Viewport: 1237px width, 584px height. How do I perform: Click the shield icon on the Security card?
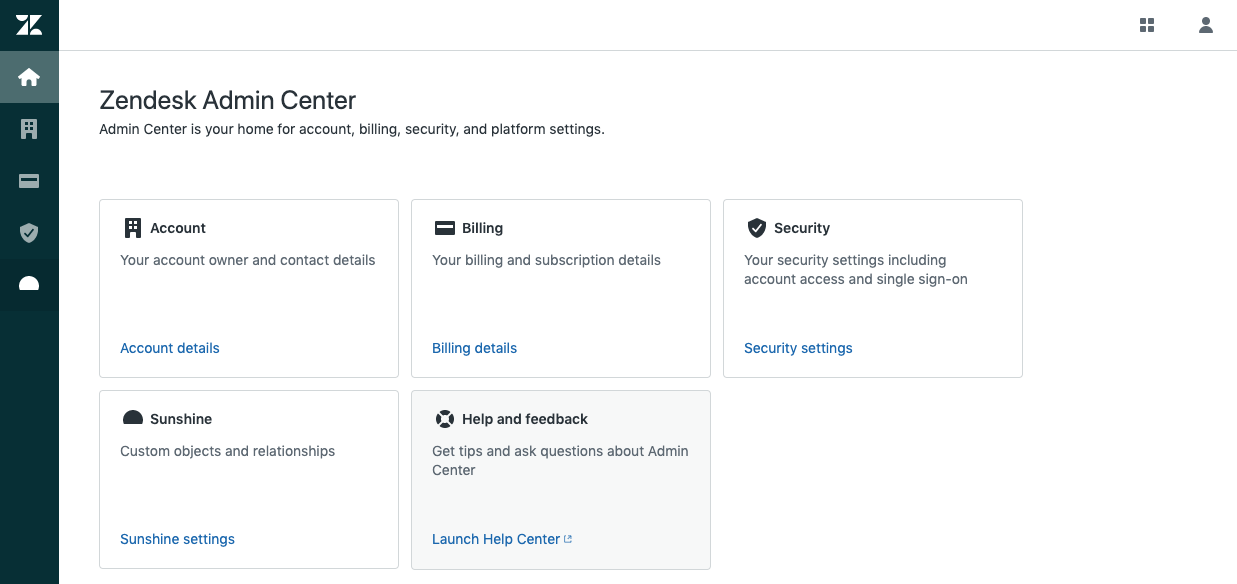click(x=757, y=227)
